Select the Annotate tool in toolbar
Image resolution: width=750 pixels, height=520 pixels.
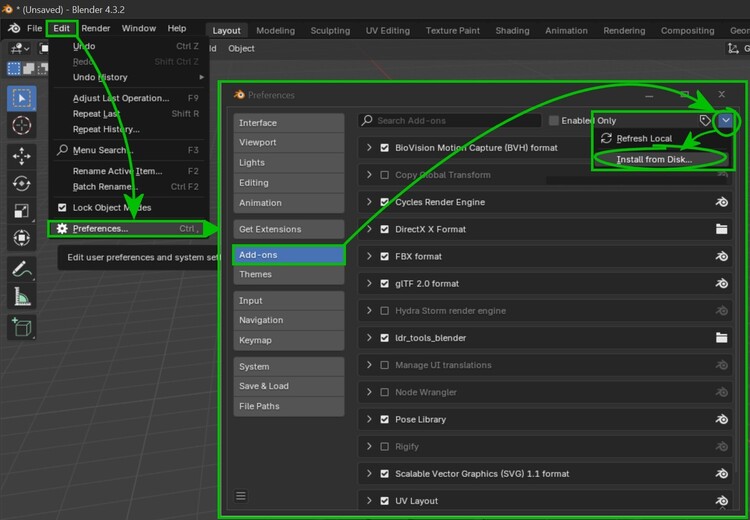tap(21, 269)
